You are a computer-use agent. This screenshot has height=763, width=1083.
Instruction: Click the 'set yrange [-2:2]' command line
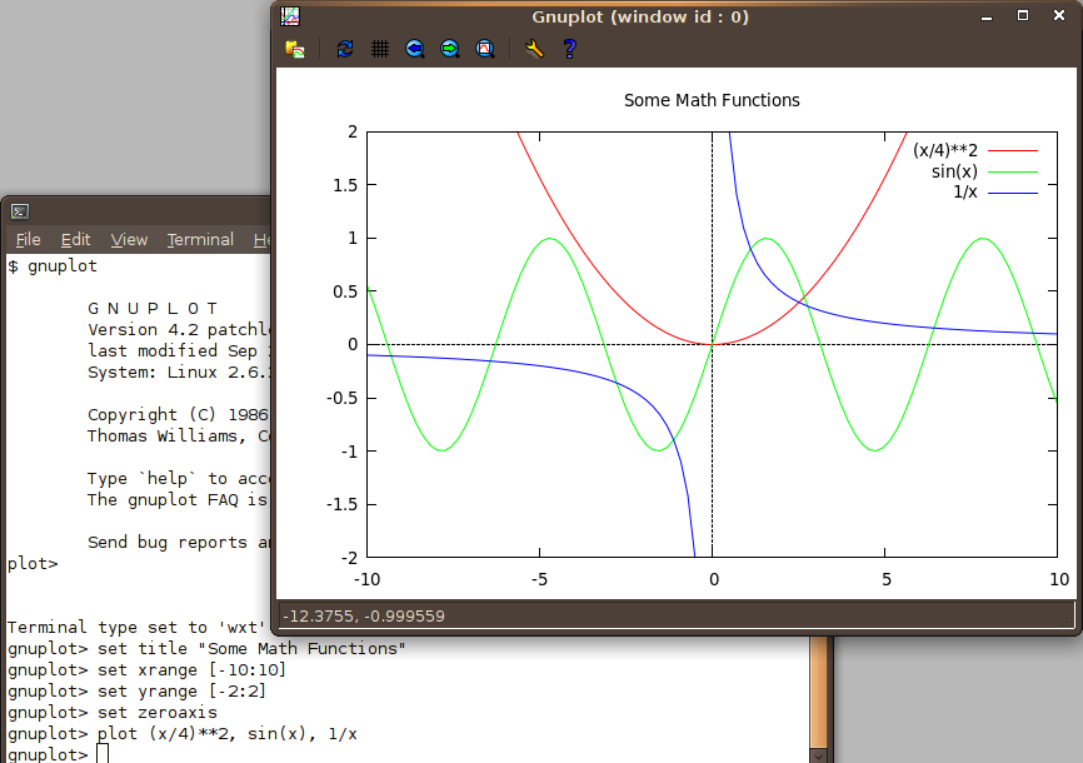click(137, 691)
